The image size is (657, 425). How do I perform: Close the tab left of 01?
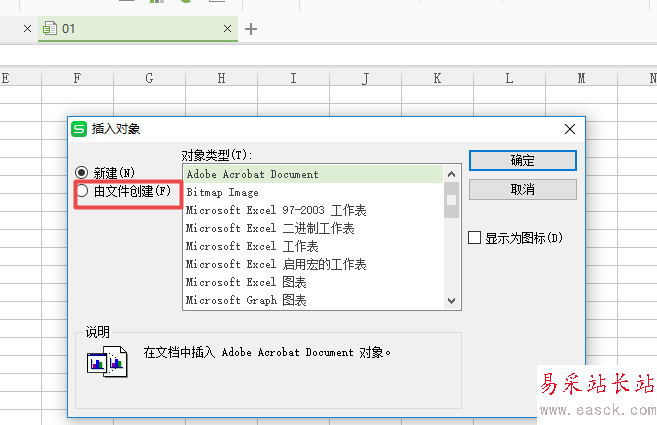point(27,29)
